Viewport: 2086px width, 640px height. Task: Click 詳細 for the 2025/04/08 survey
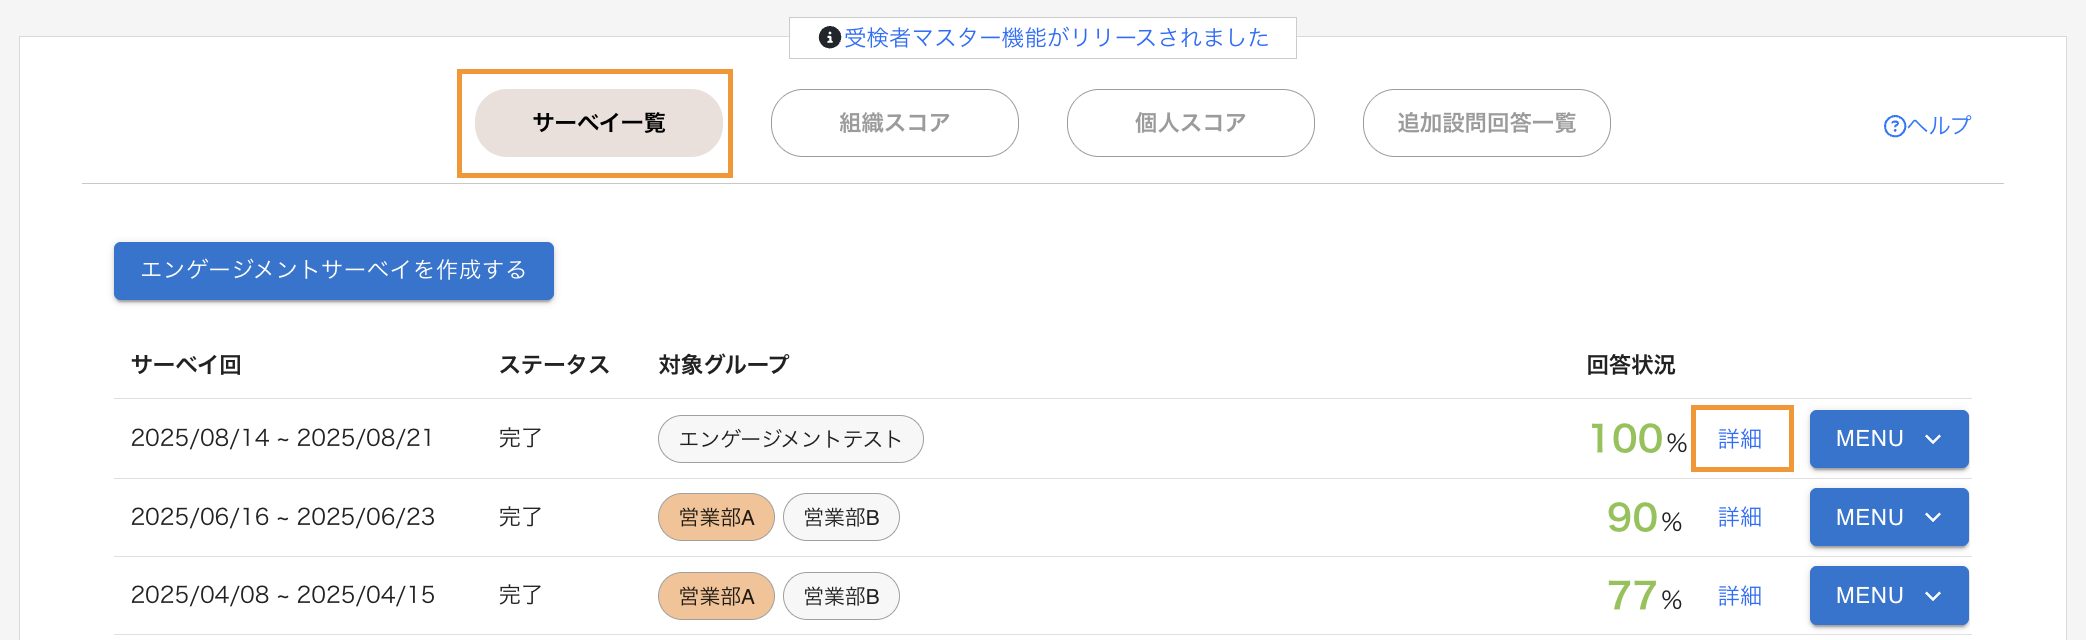(1740, 596)
